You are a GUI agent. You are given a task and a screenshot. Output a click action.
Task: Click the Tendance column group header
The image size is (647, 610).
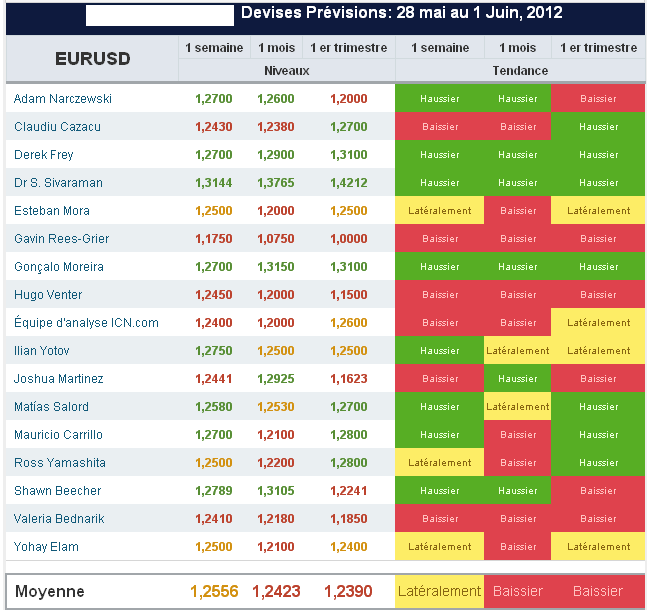(520, 71)
